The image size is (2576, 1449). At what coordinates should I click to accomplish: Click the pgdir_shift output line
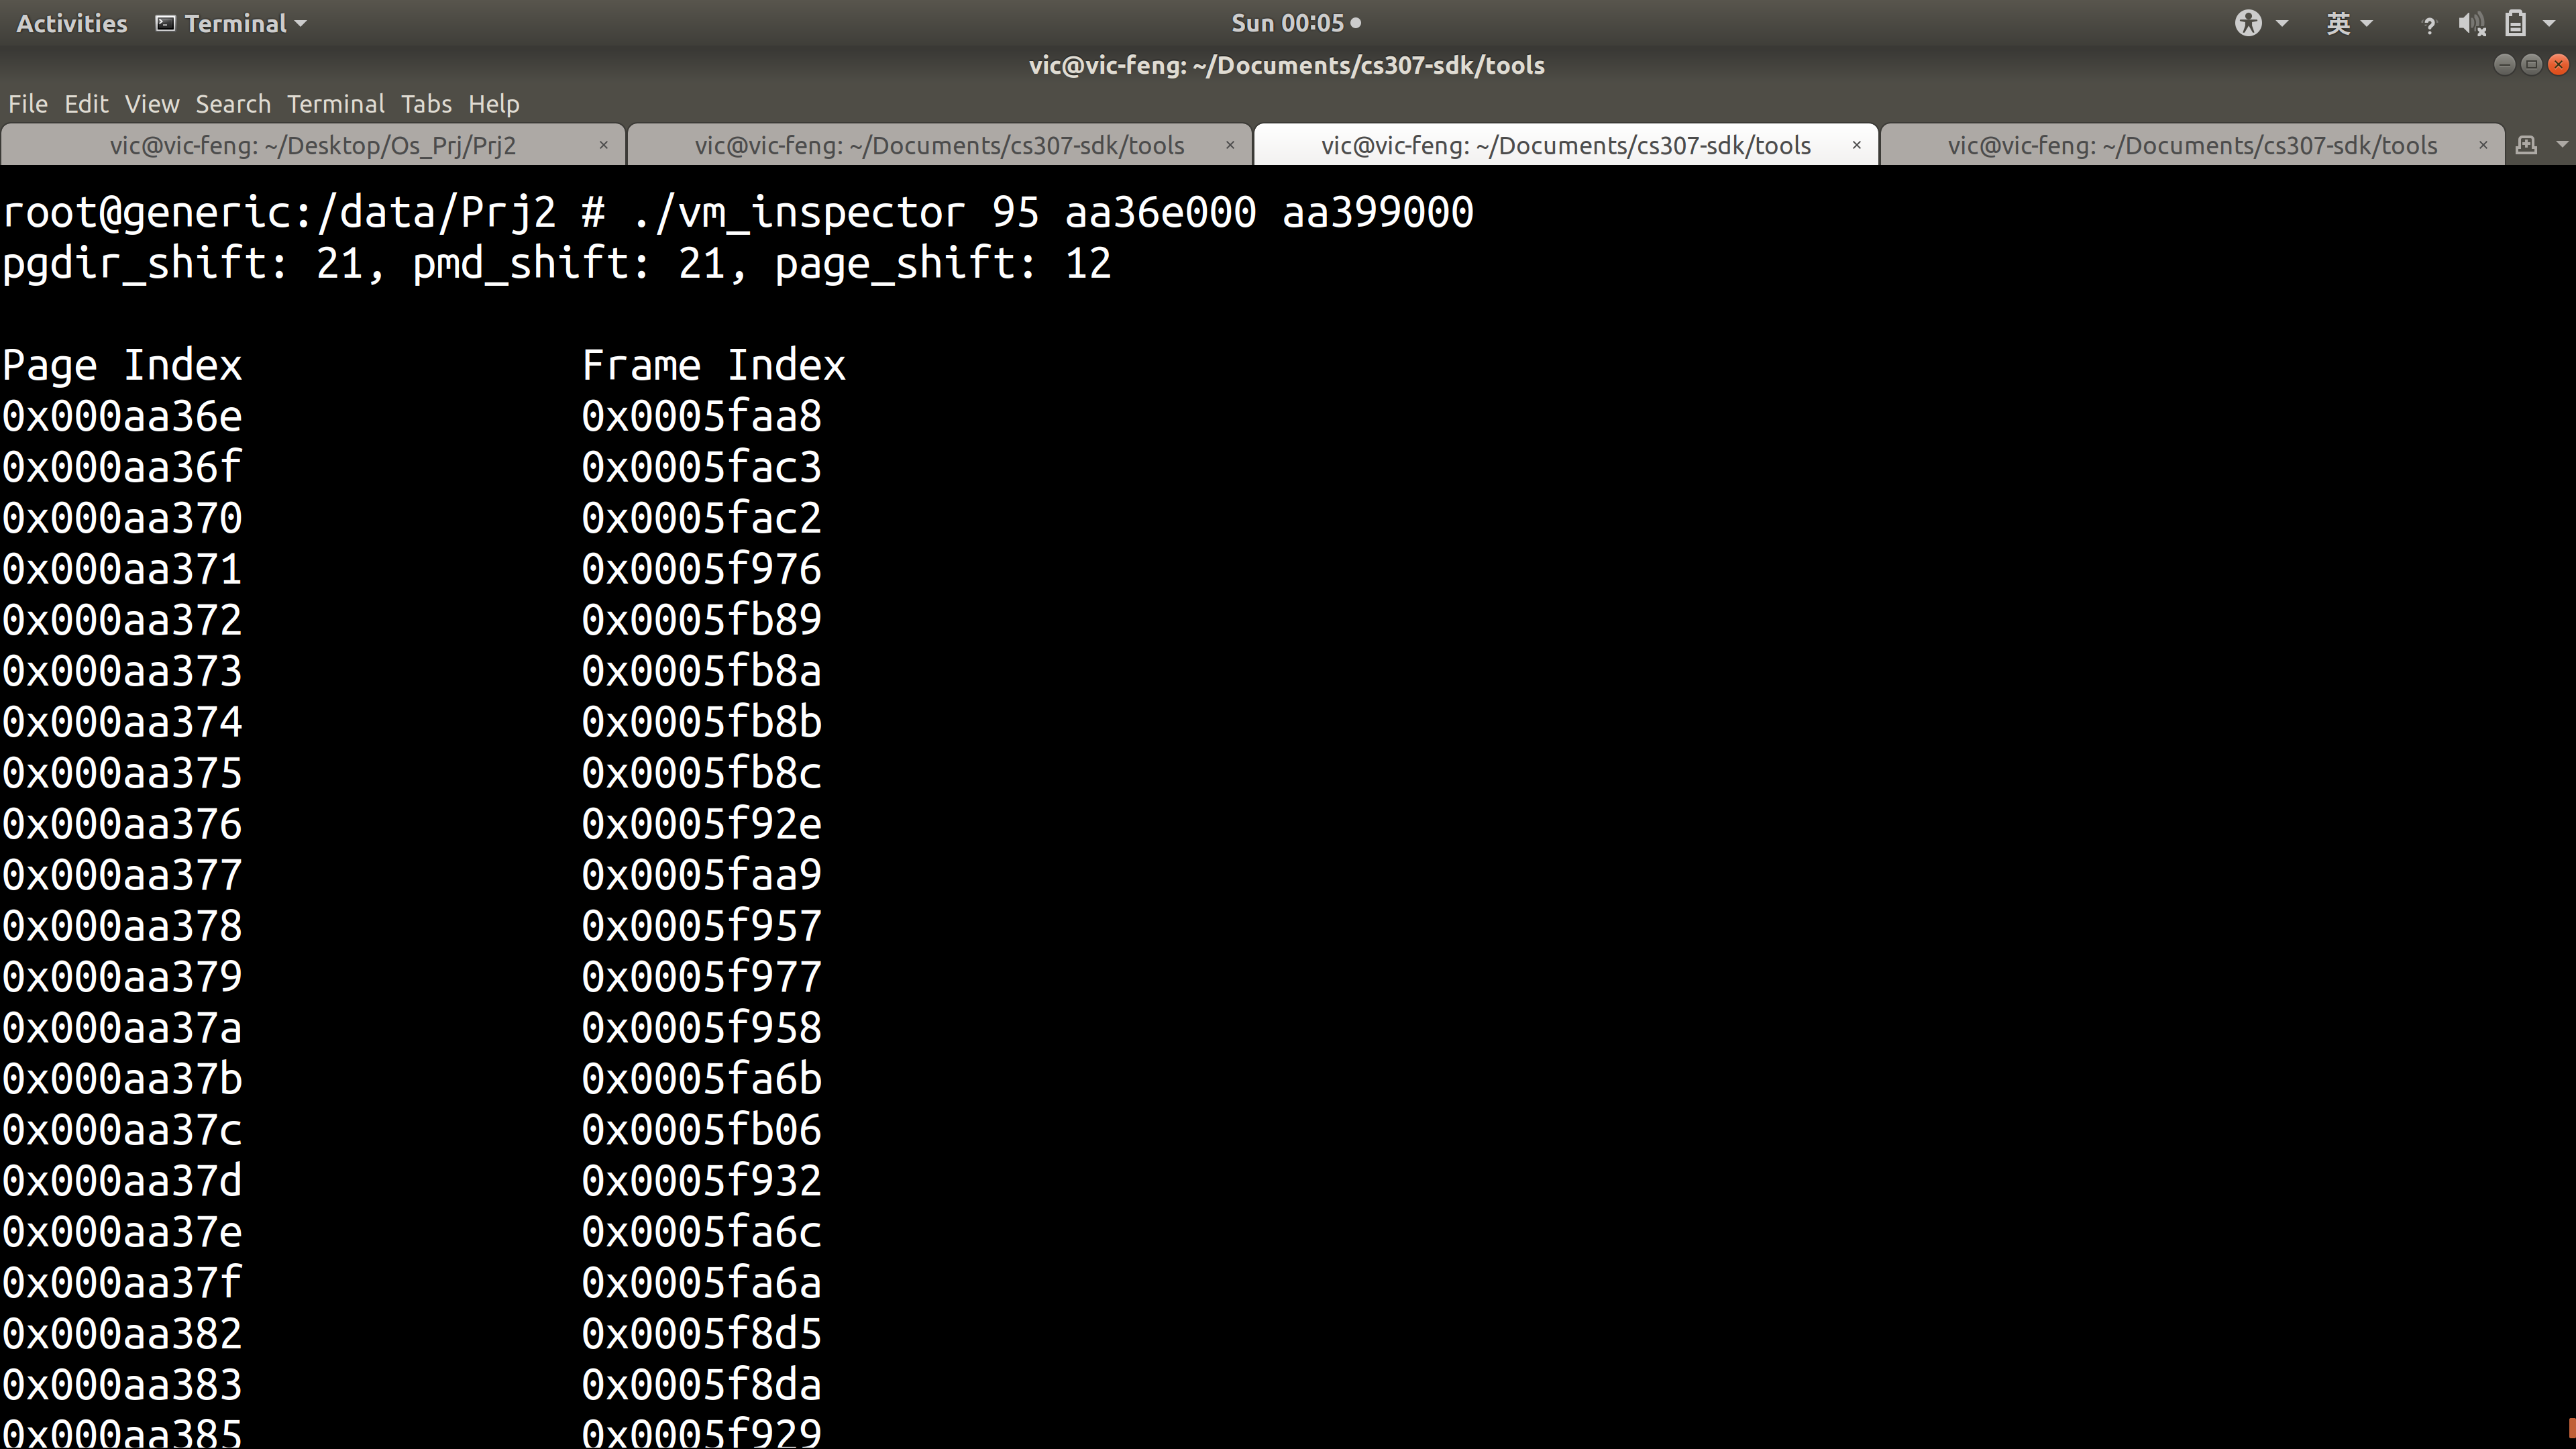pos(557,264)
